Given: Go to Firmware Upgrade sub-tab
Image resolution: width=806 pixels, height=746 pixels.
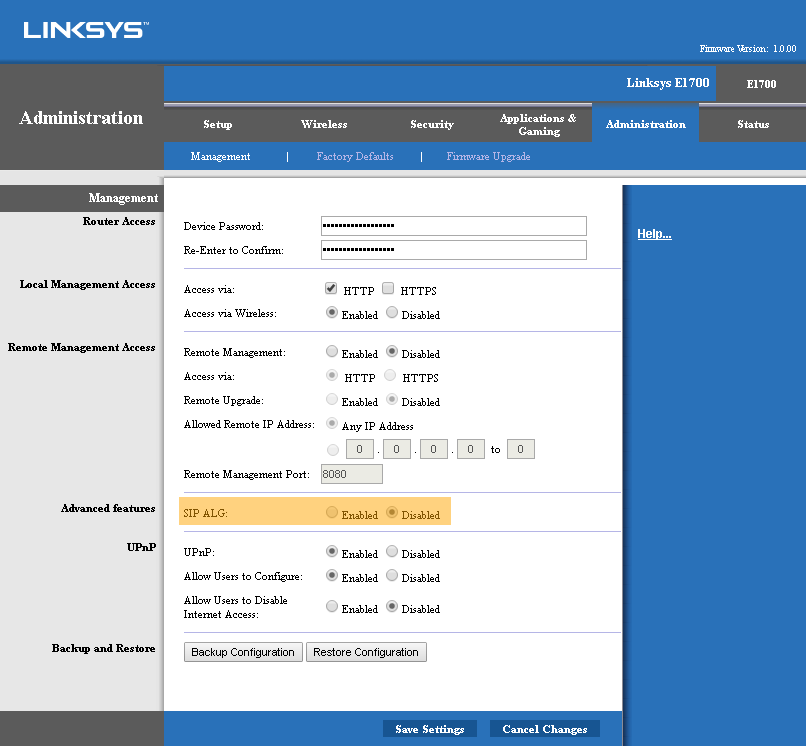Looking at the screenshot, I should click(488, 156).
